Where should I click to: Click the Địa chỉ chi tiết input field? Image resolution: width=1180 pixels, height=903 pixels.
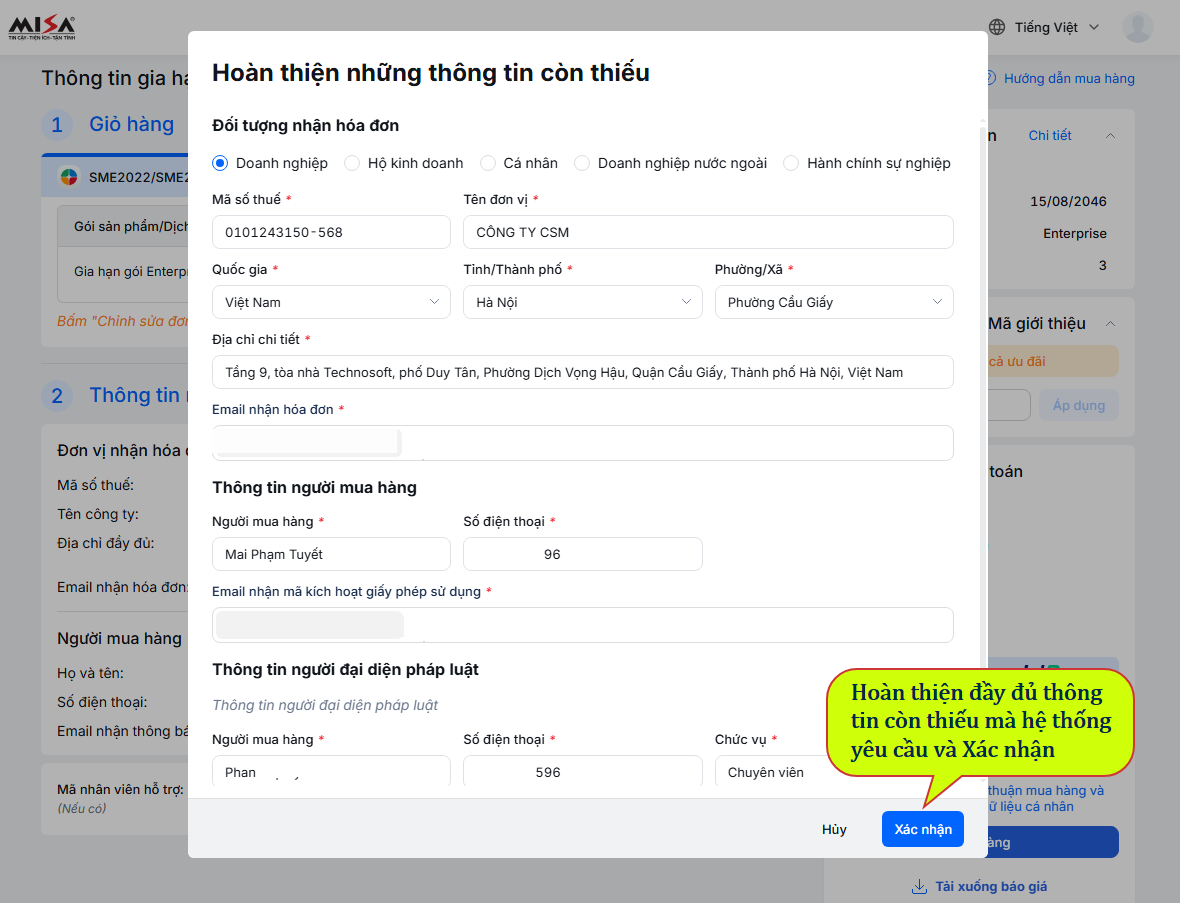tap(582, 372)
